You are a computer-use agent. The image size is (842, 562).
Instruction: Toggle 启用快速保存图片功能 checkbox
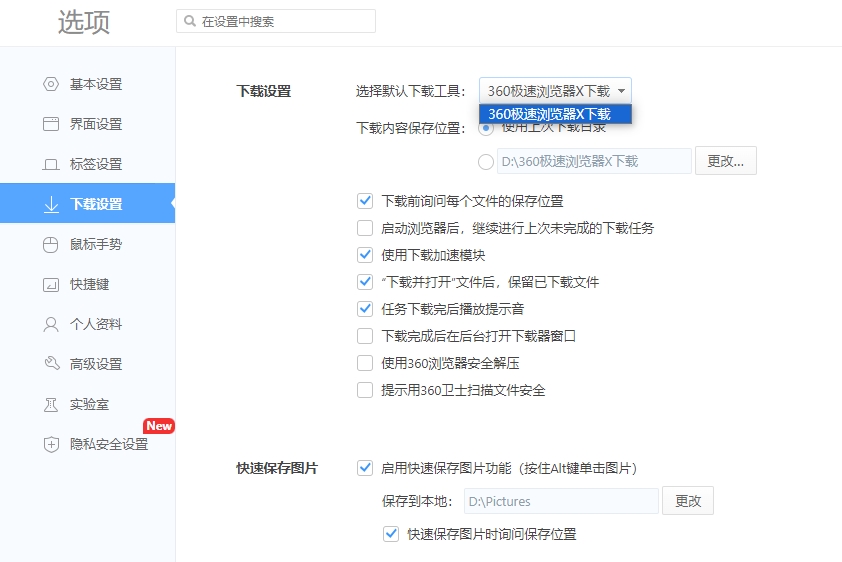[365, 468]
